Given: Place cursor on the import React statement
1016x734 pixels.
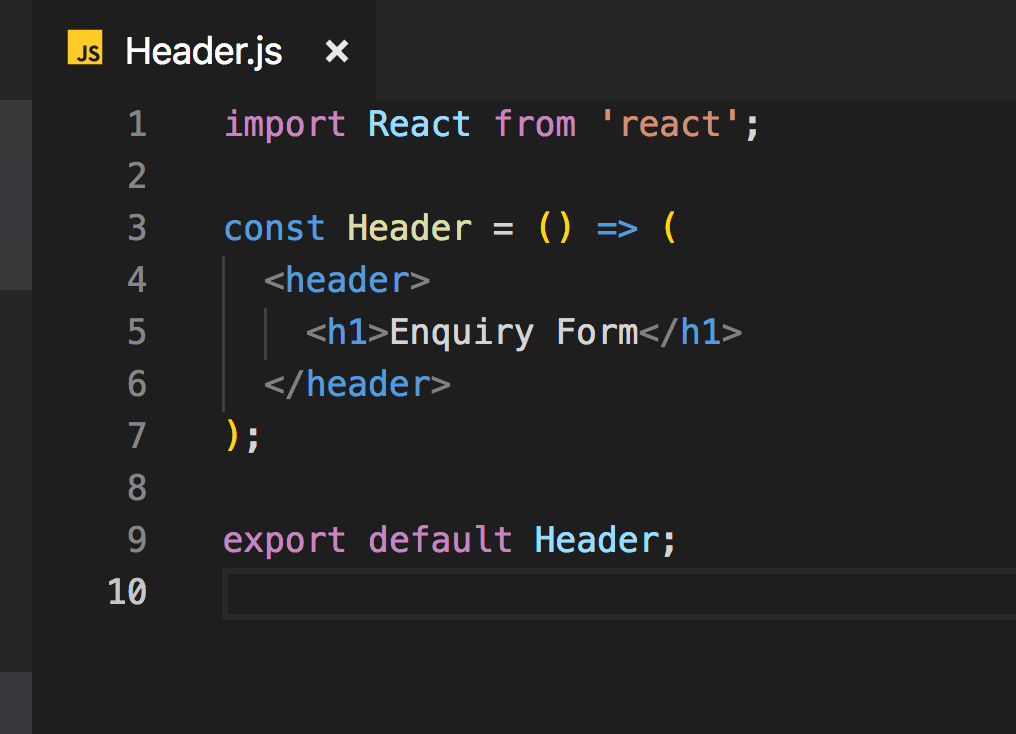Looking at the screenshot, I should point(285,124).
